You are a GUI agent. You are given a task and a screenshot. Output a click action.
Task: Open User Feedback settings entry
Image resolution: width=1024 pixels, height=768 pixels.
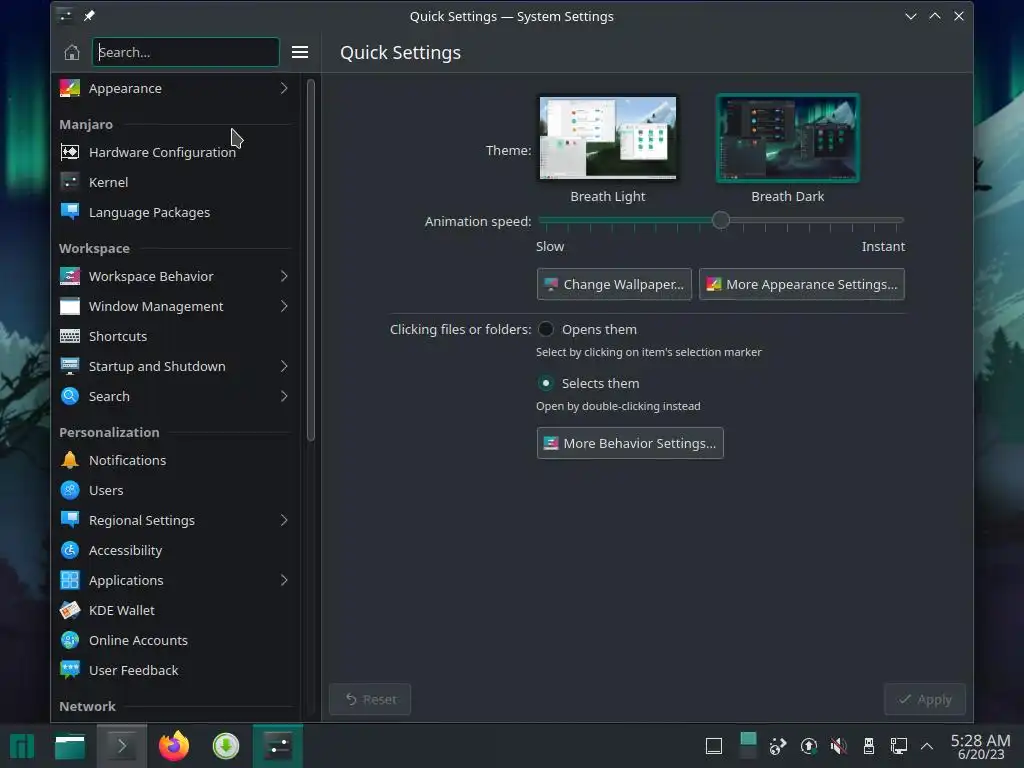coord(175,671)
